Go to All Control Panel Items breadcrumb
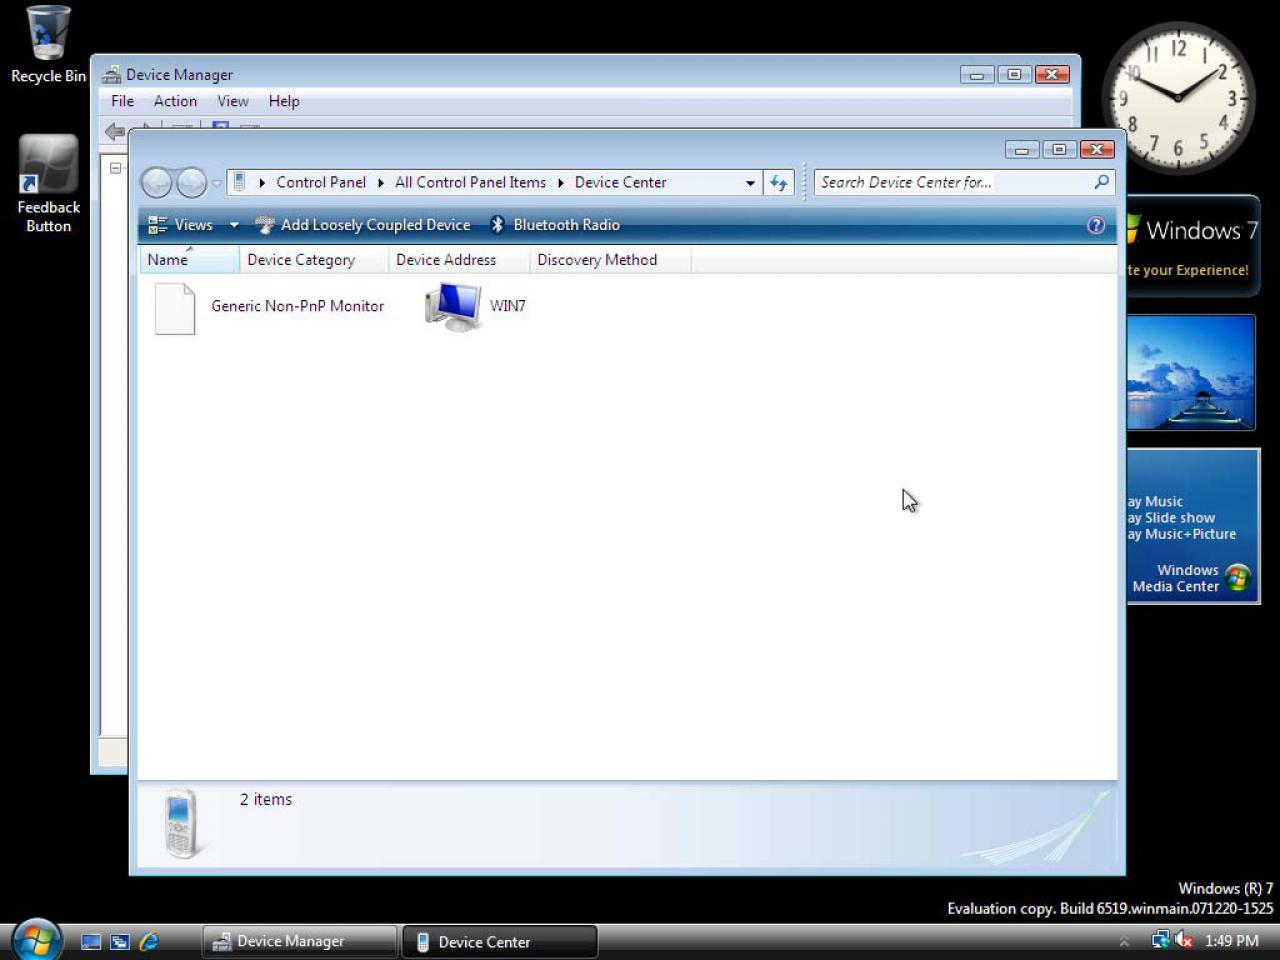1280x960 pixels. click(470, 182)
